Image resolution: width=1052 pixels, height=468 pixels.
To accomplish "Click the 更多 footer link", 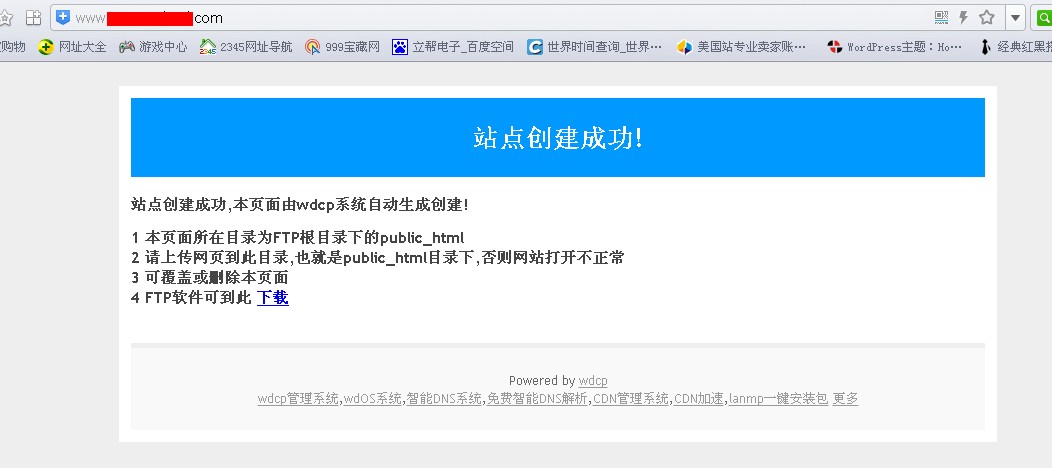I will tap(845, 398).
